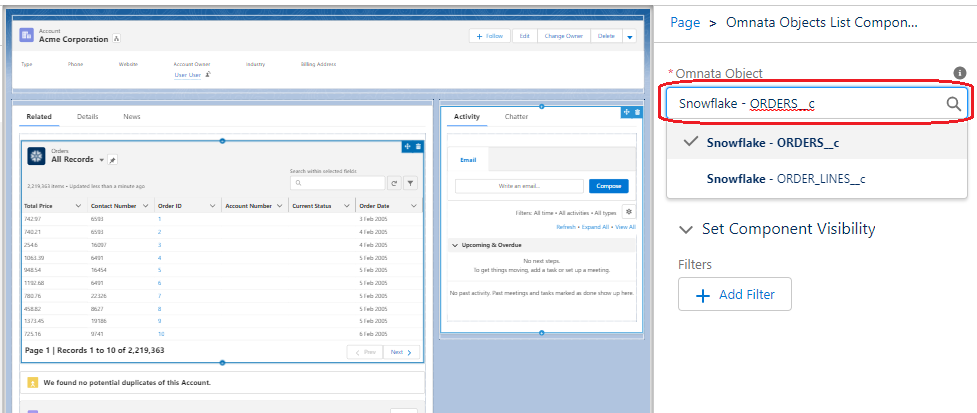977x413 pixels.
Task: Click the Total Price cell 1063.39
Action: click(34, 257)
